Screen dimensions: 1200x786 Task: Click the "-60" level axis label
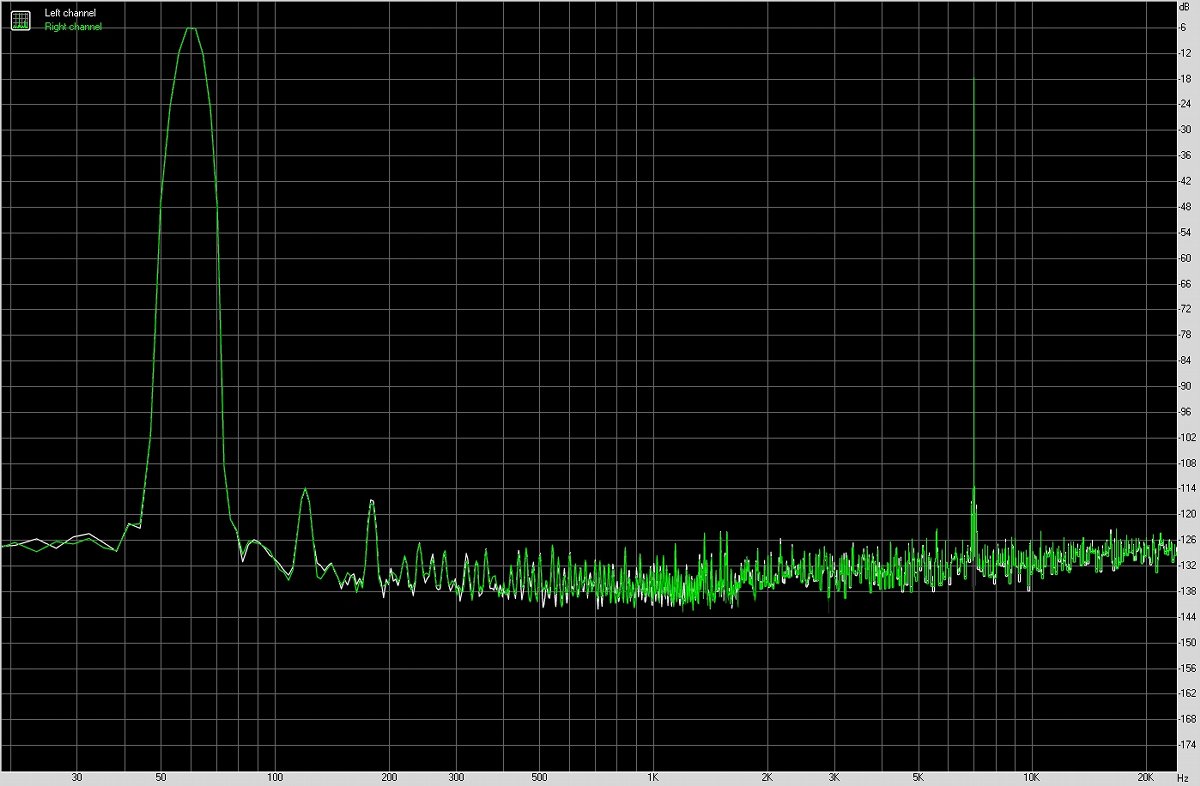tap(1185, 258)
